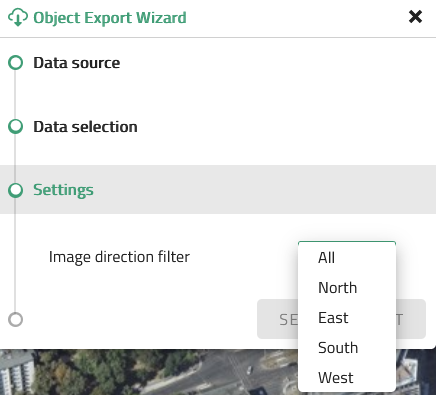Click the greyed-out button behind the dropdown
This screenshot has width=436, height=395.
(277, 319)
